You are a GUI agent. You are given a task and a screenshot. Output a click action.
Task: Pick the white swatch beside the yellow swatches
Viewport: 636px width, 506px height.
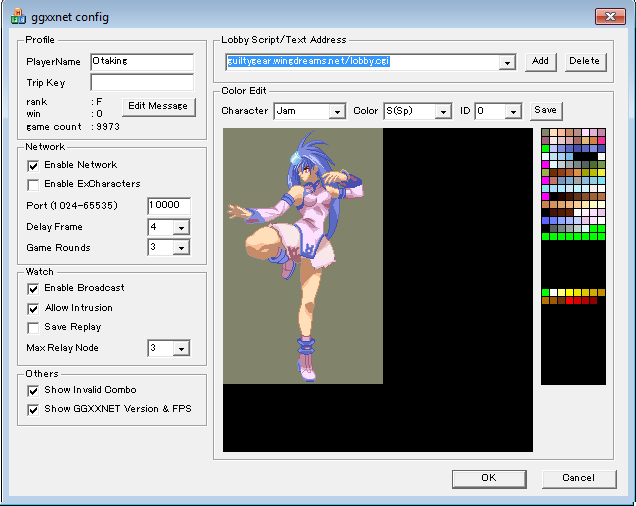pyautogui.click(x=554, y=293)
